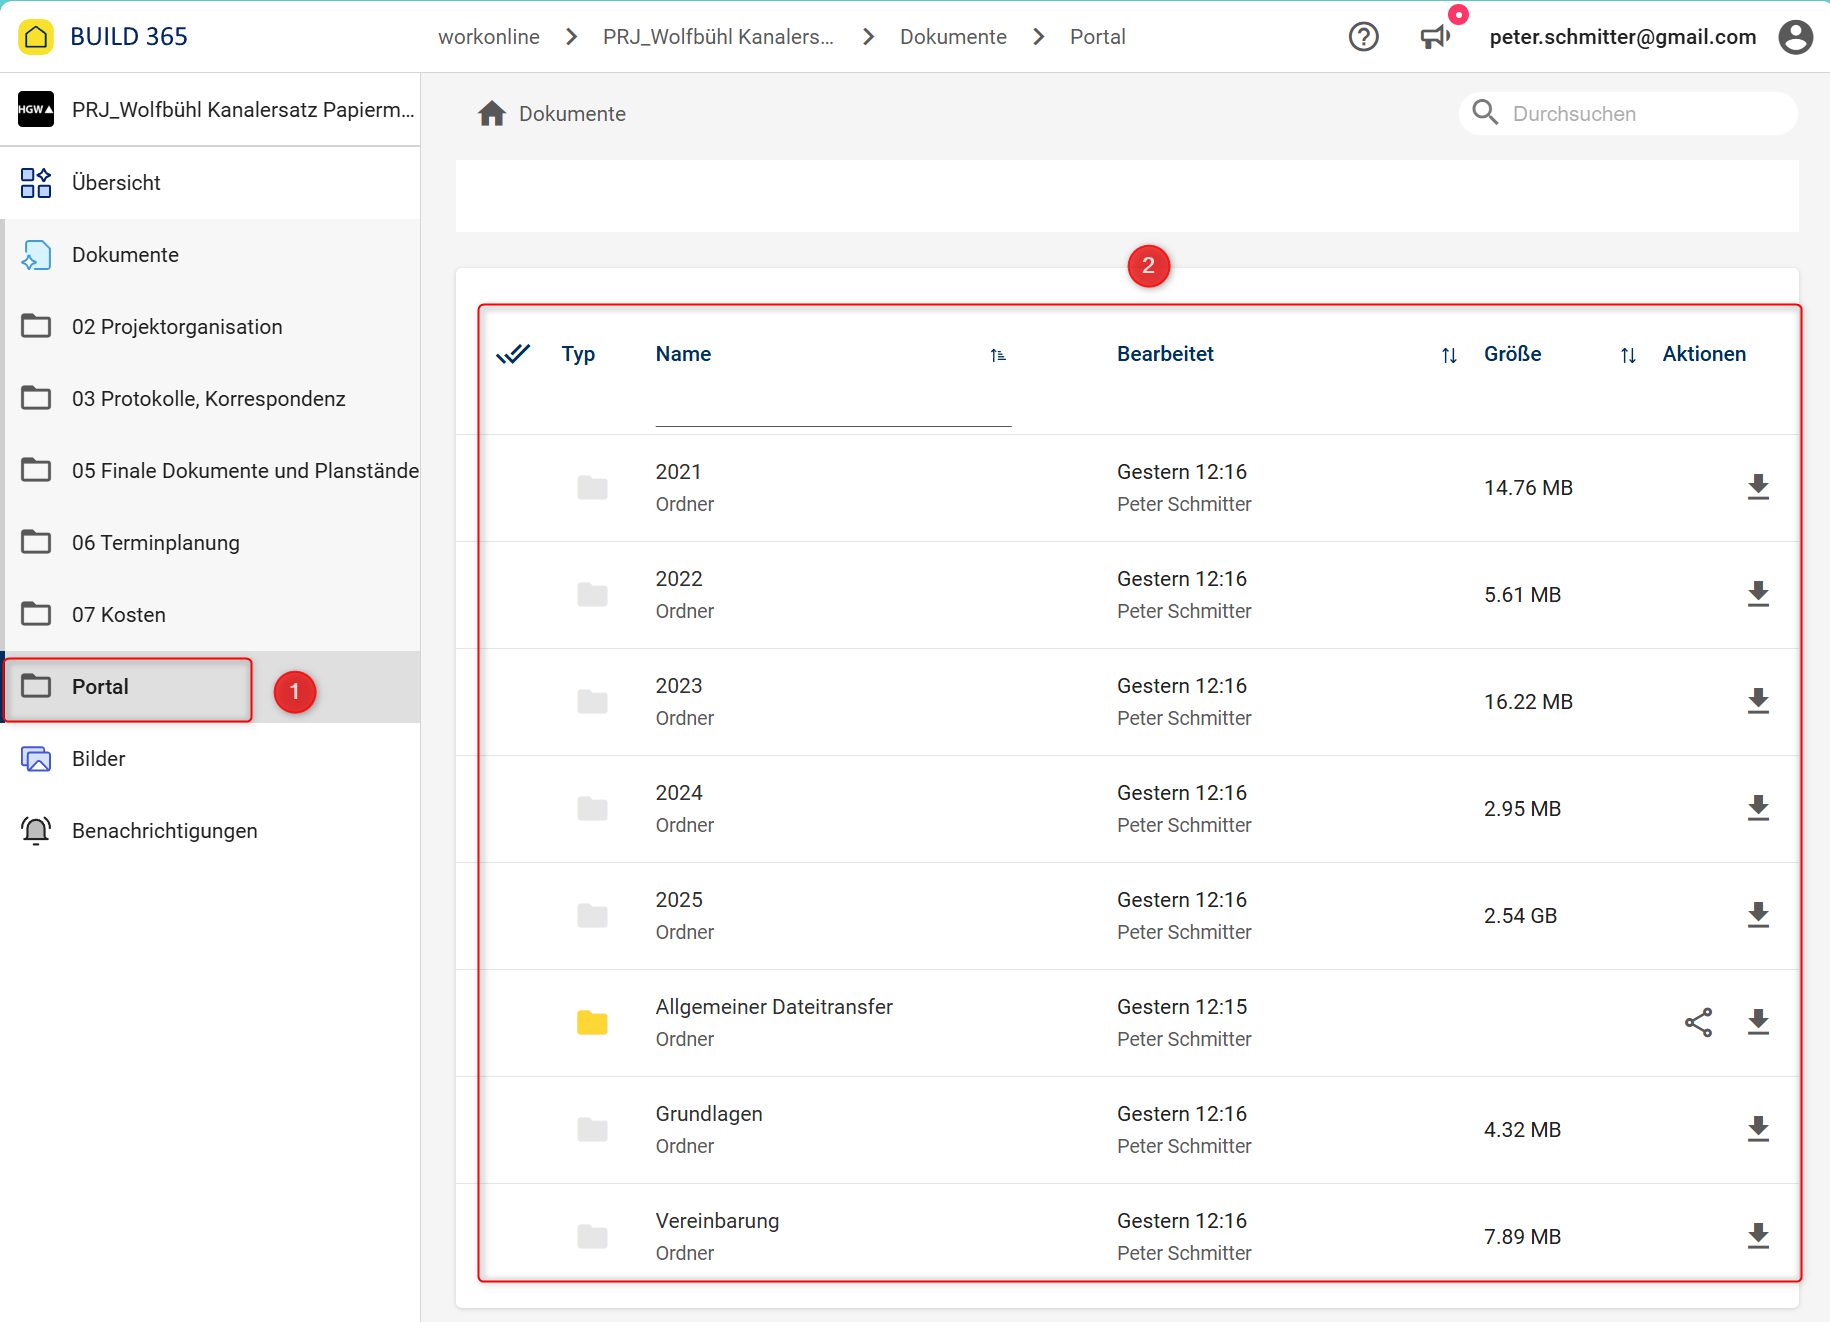1830x1322 pixels.
Task: Download the Vereinbarung folder
Action: pos(1758,1236)
